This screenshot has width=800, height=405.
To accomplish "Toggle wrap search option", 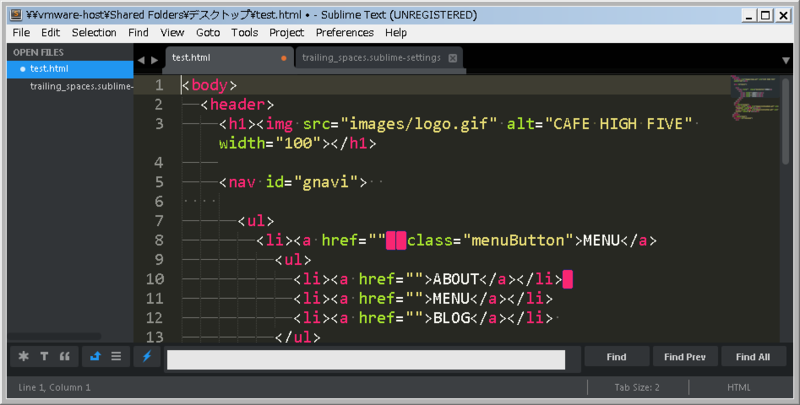I will click(95, 357).
